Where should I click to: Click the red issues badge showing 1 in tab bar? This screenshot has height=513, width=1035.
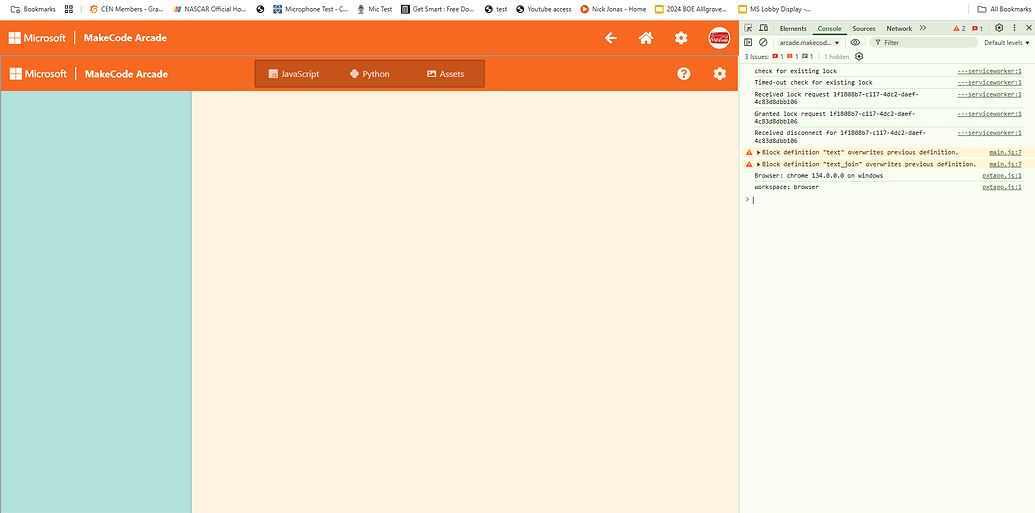pos(978,28)
